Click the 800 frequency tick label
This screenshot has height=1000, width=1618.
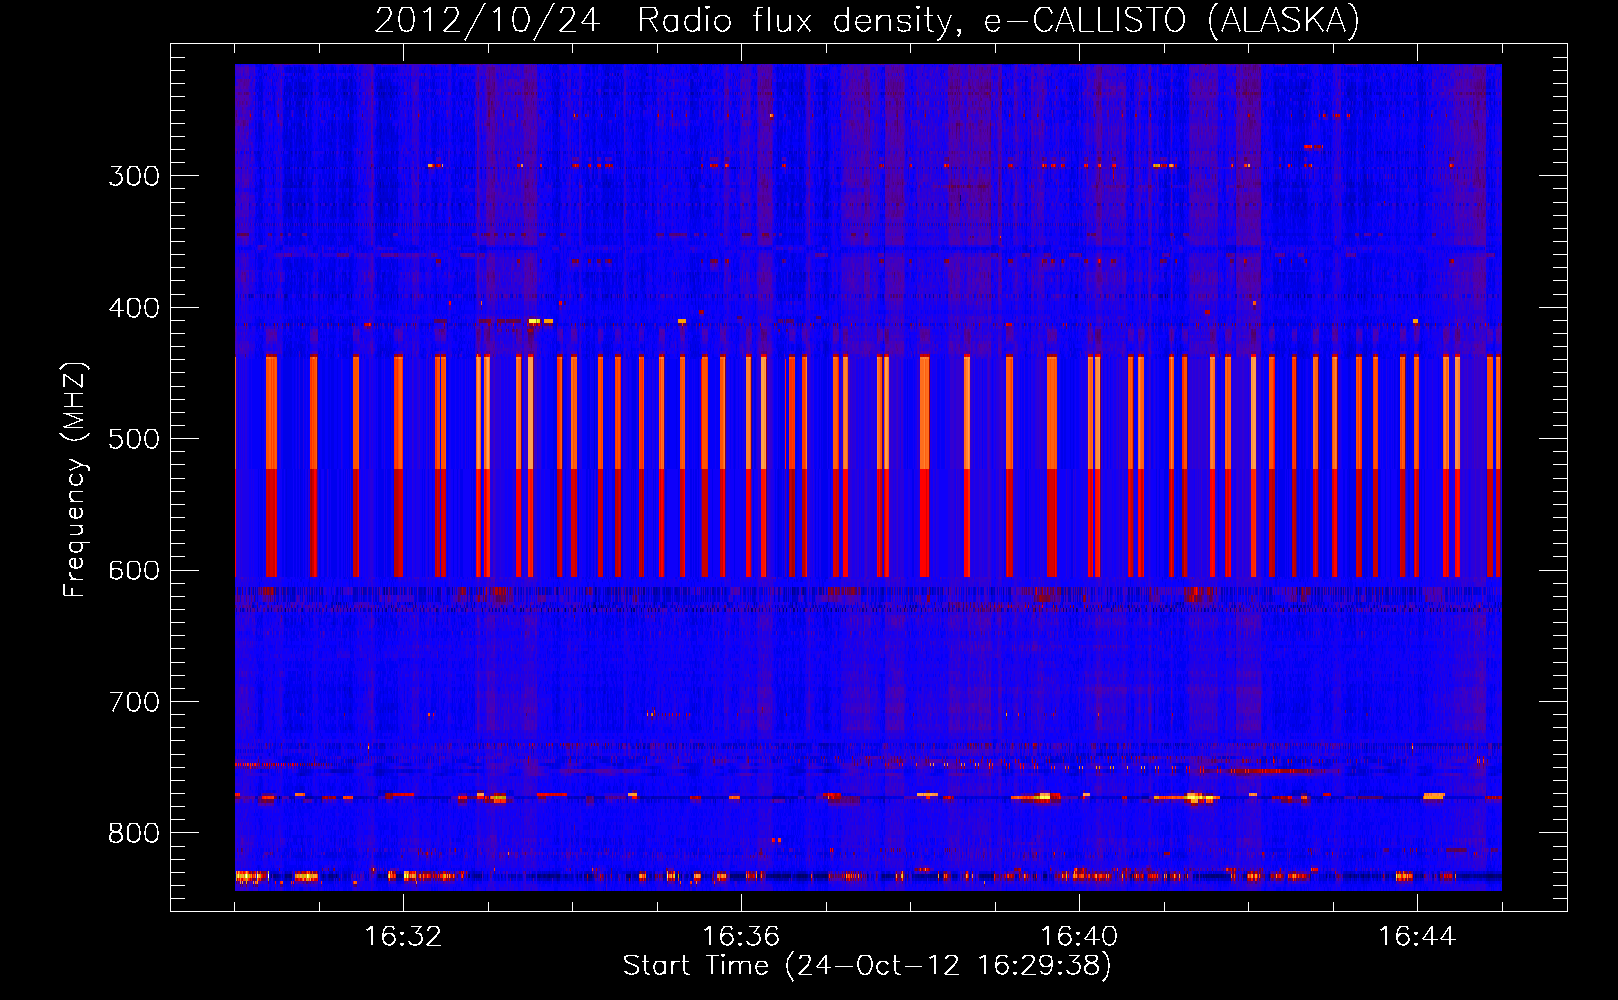(x=134, y=834)
